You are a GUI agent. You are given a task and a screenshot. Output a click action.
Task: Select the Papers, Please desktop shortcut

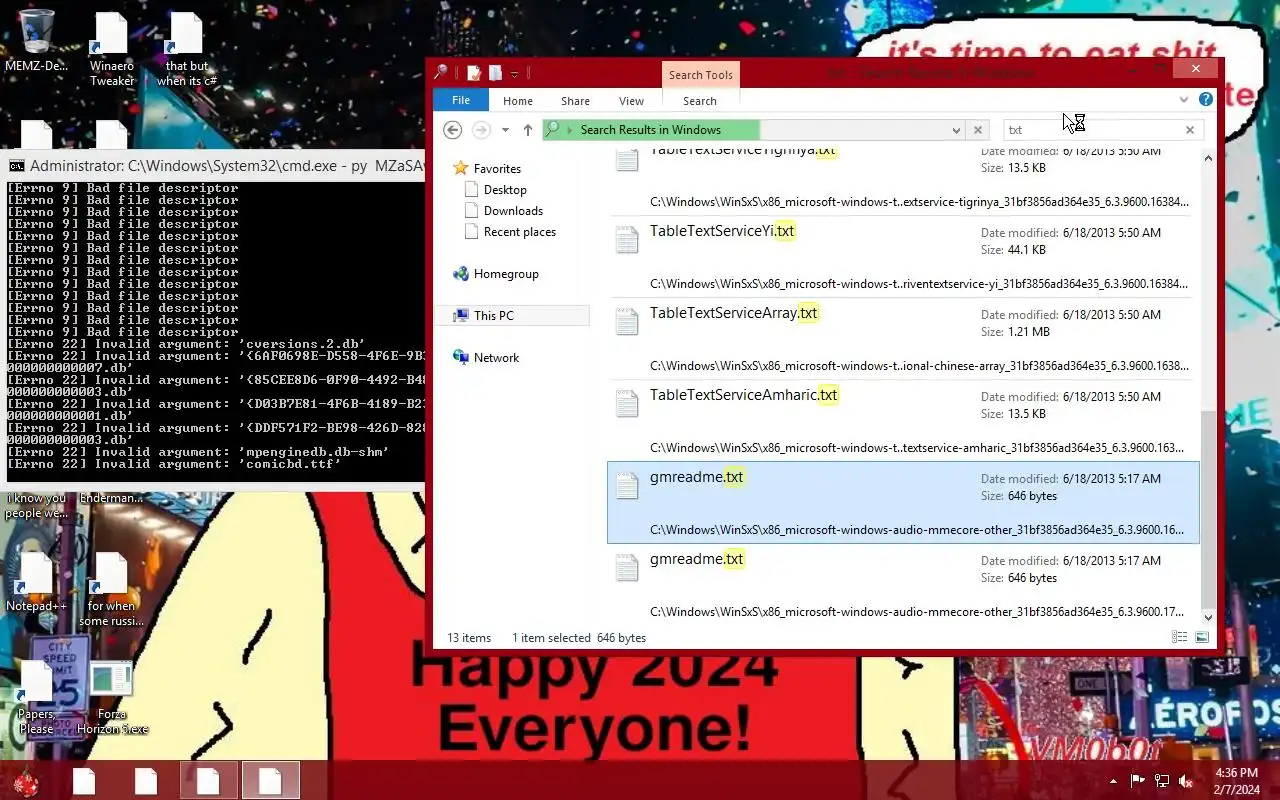point(36,698)
